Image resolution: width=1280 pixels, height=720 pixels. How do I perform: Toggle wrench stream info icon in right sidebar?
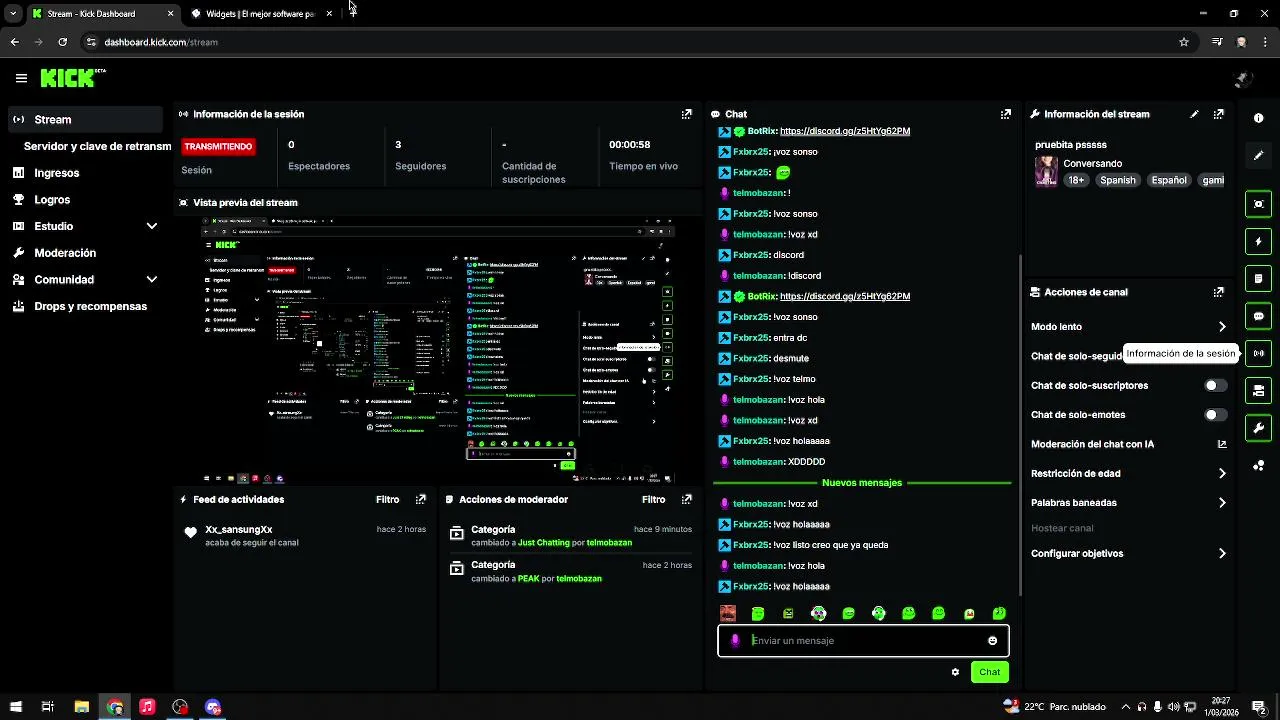(1258, 428)
